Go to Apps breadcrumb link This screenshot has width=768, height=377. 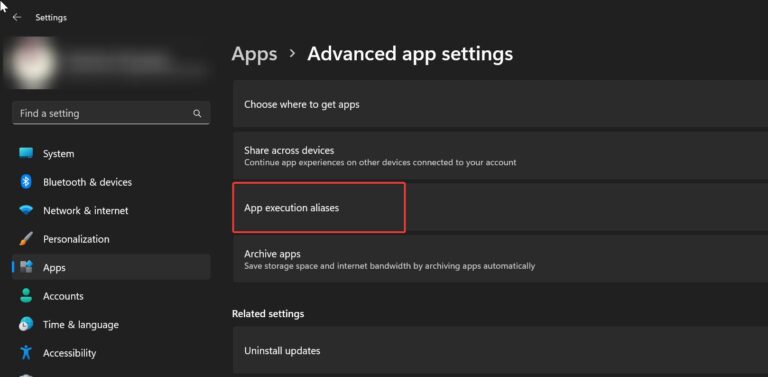254,54
